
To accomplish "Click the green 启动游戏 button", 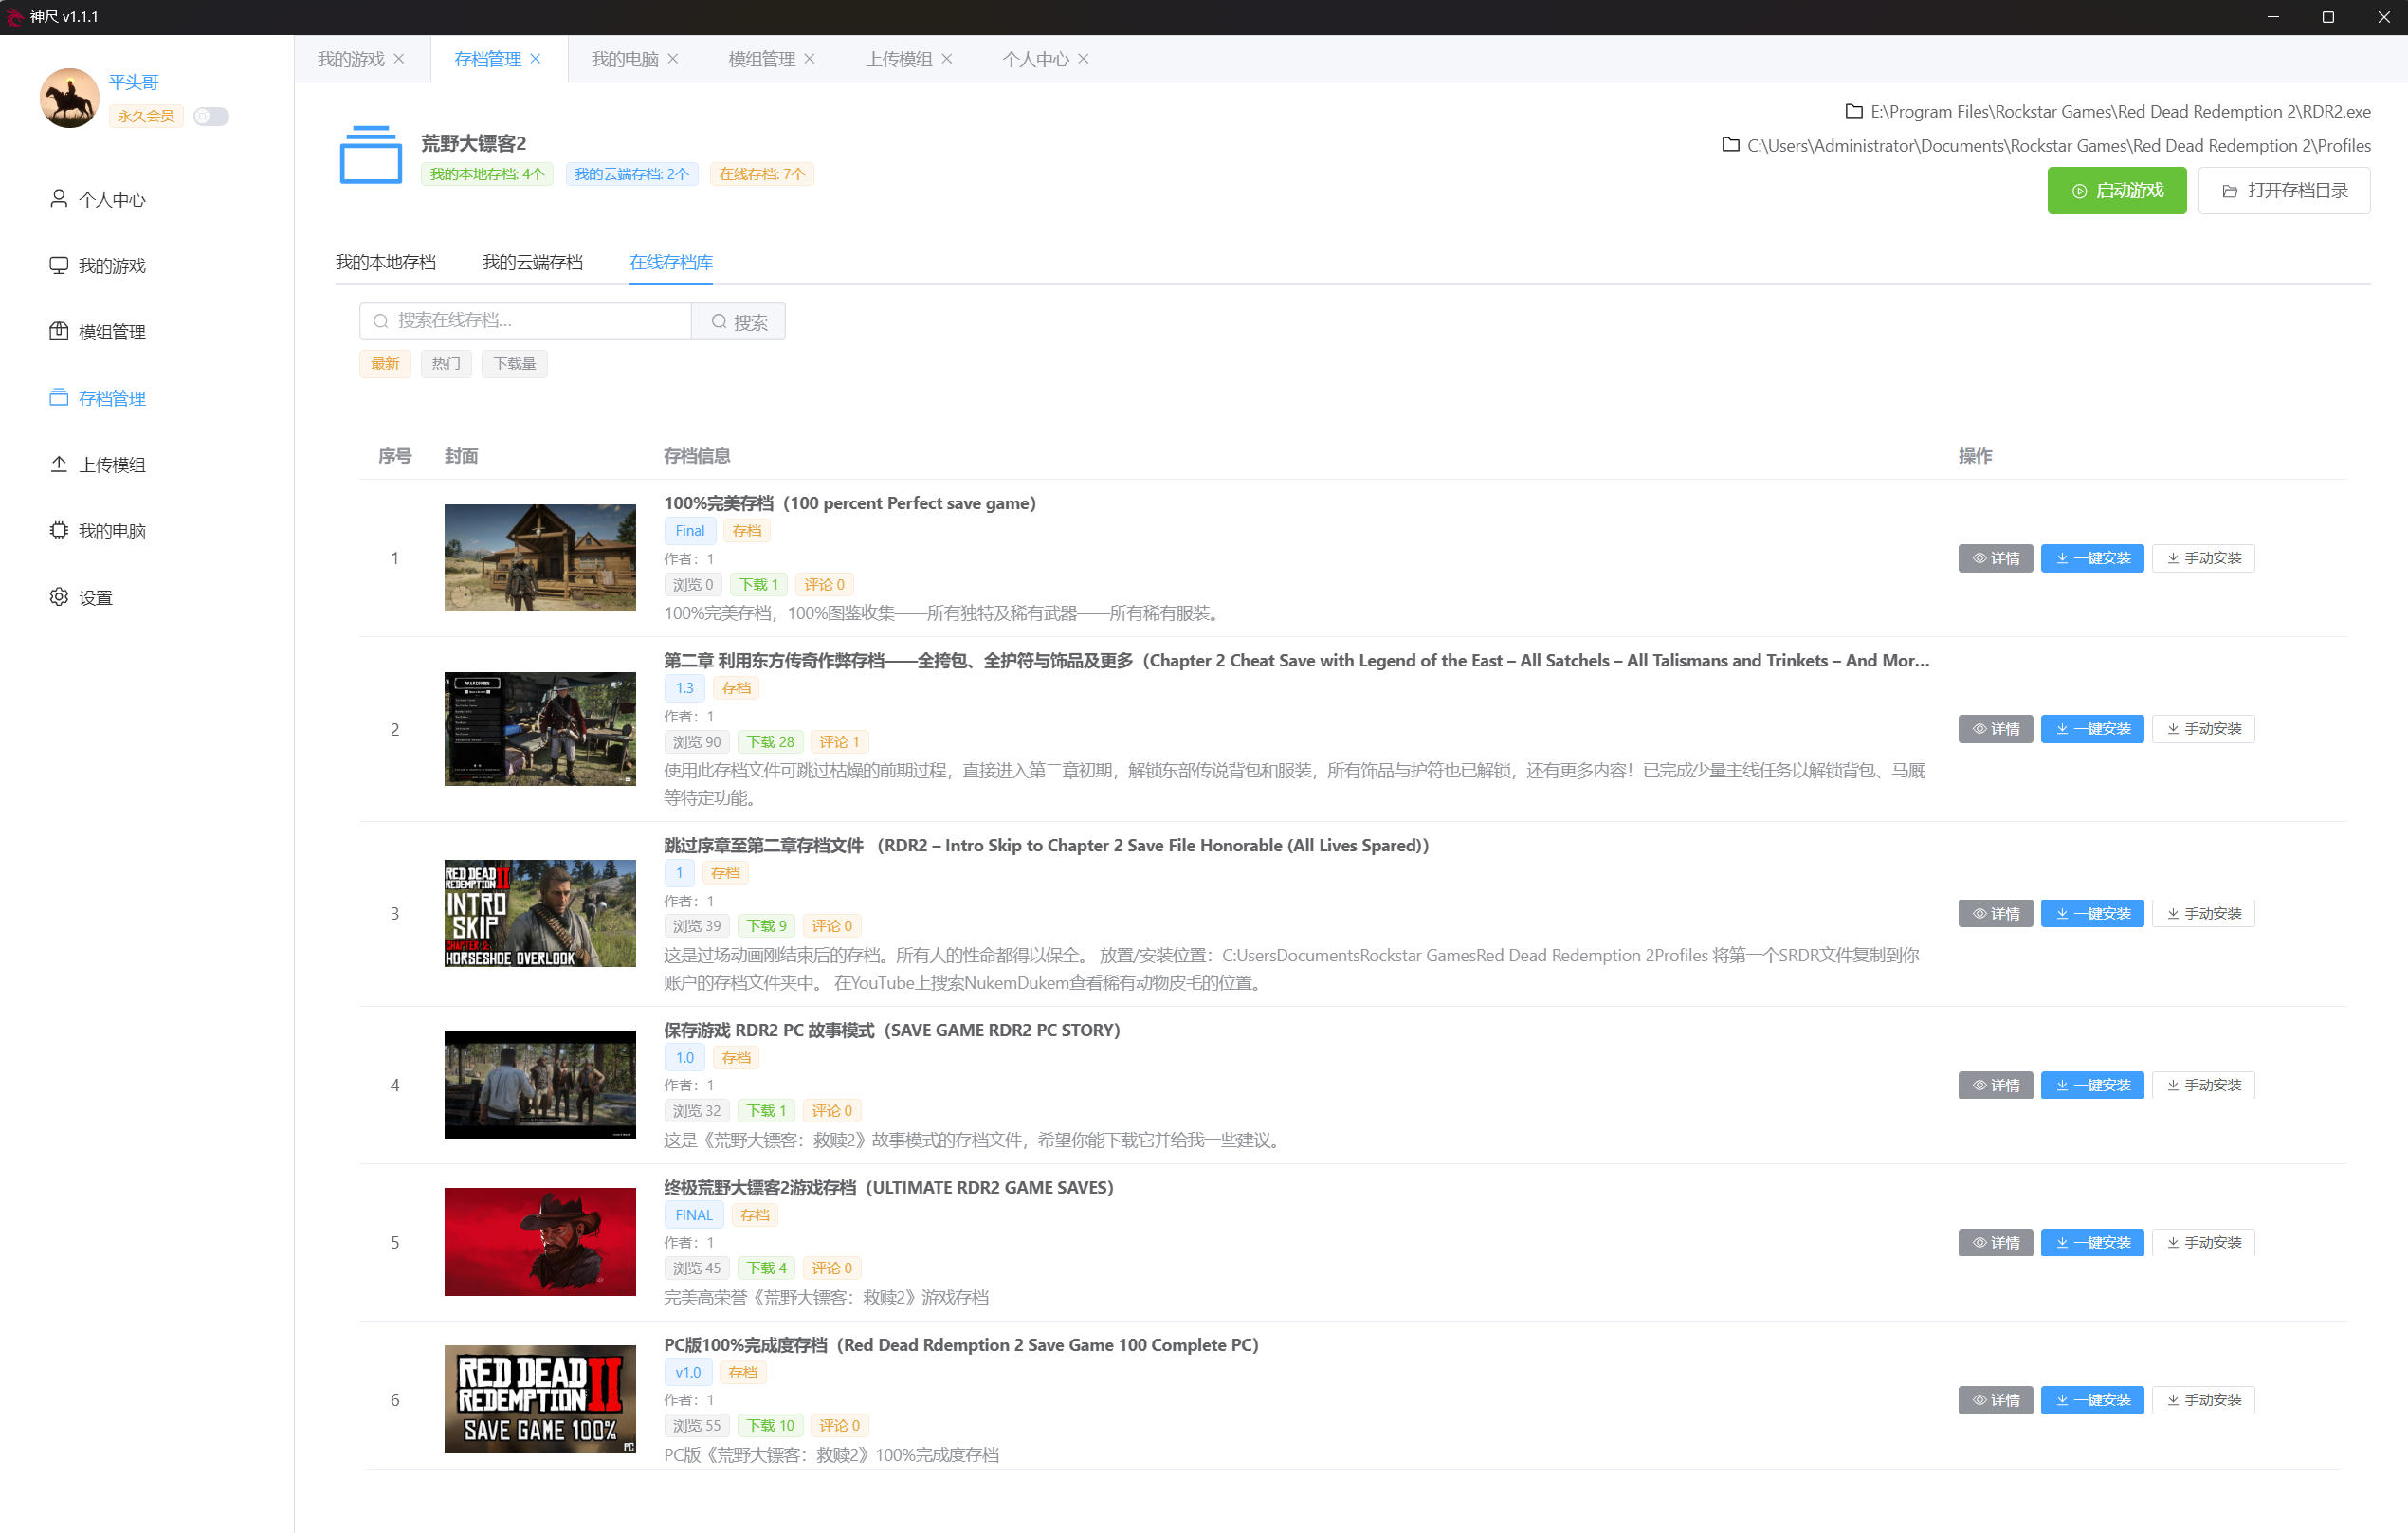I will pyautogui.click(x=2117, y=191).
